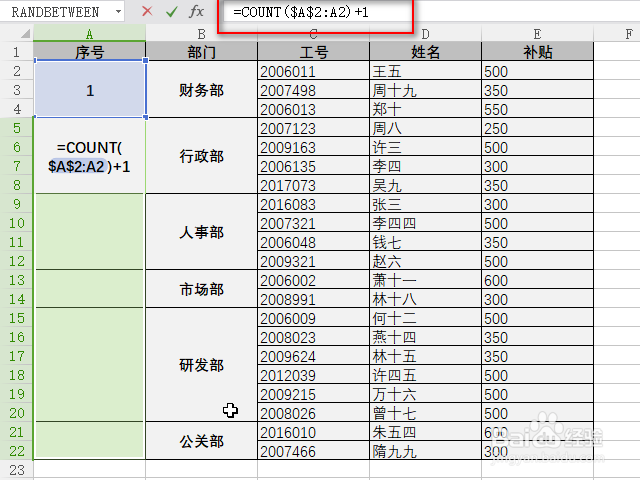The image size is (640, 480).
Task: Select name cell 万十六
Action: 425,394
